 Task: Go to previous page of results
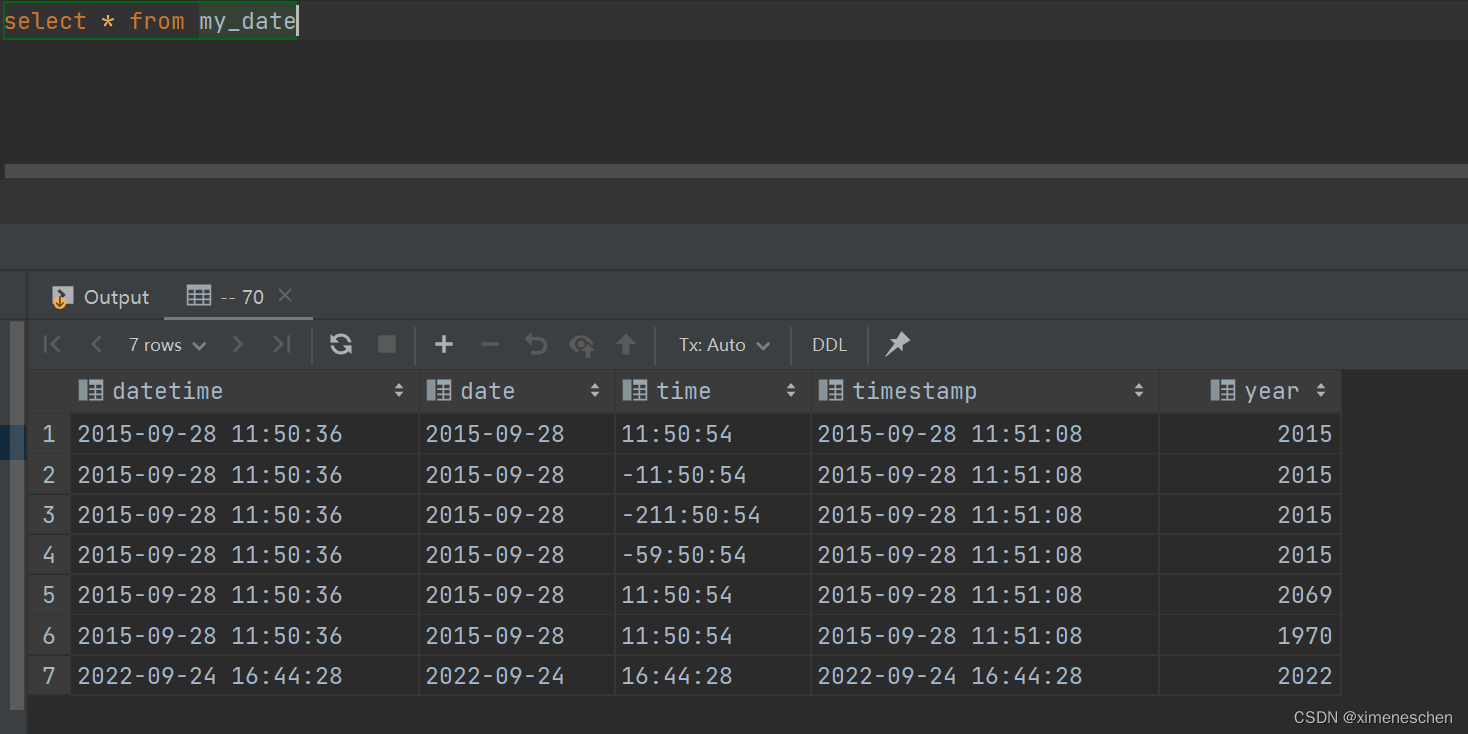click(x=96, y=345)
